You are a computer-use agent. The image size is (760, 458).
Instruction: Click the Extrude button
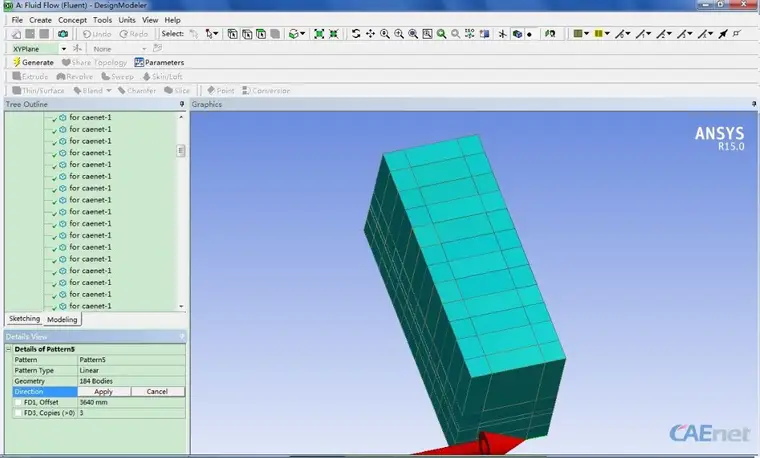pyautogui.click(x=30, y=77)
